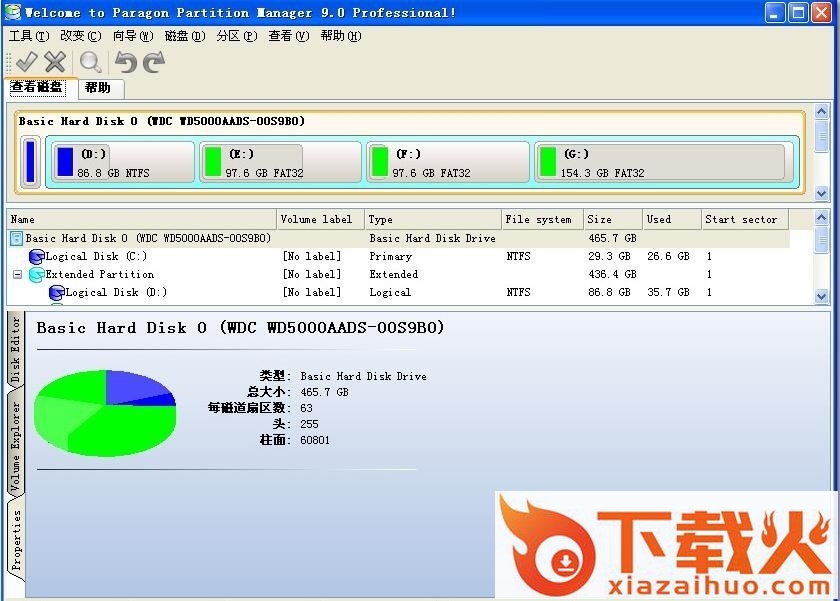Select the small blue C: partition bar

tap(31, 161)
